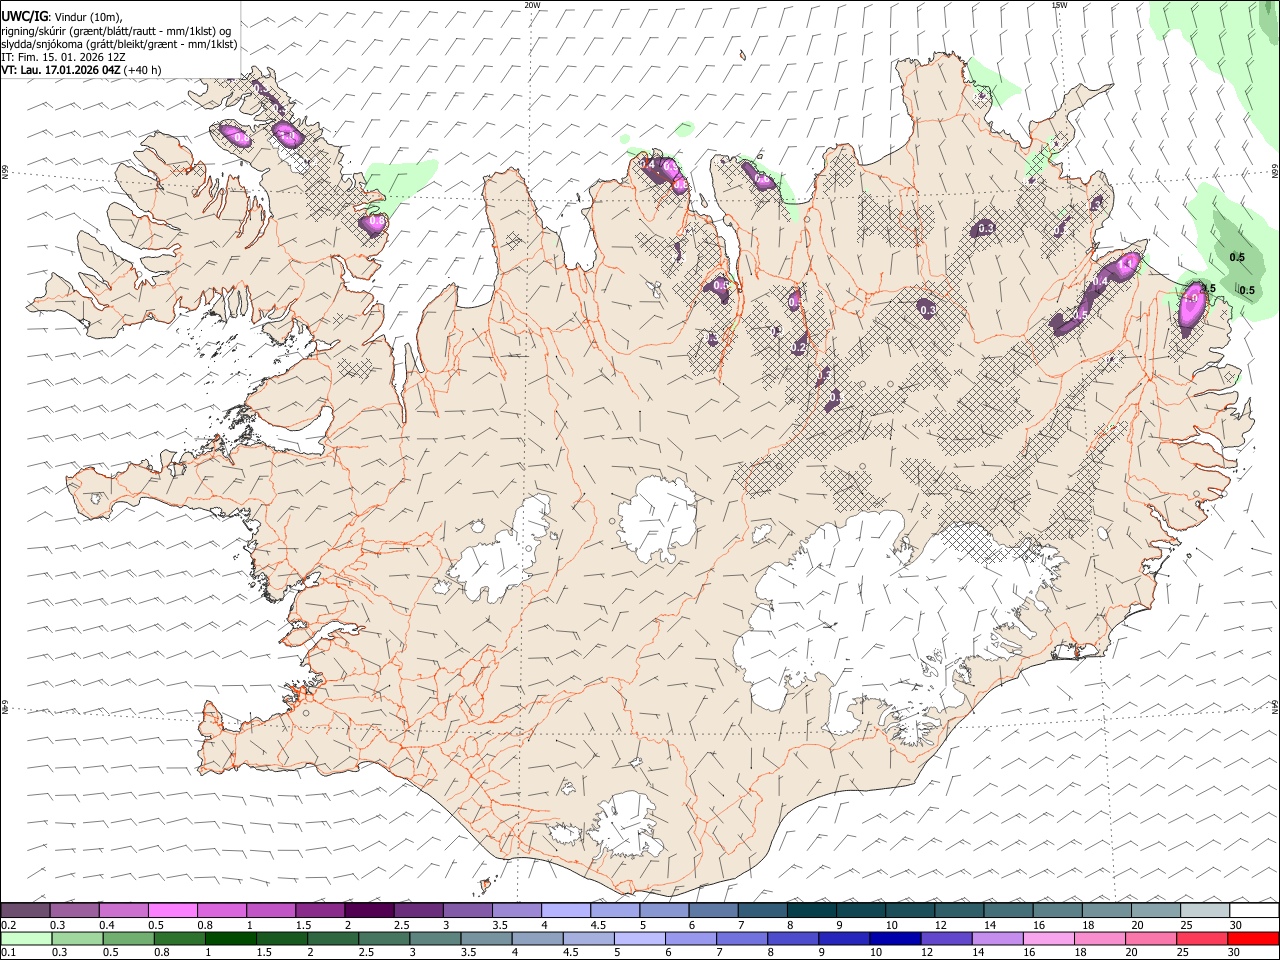Select the darkest purple 2 swatch in top legend row
The height and width of the screenshot is (960, 1280).
pos(369,910)
